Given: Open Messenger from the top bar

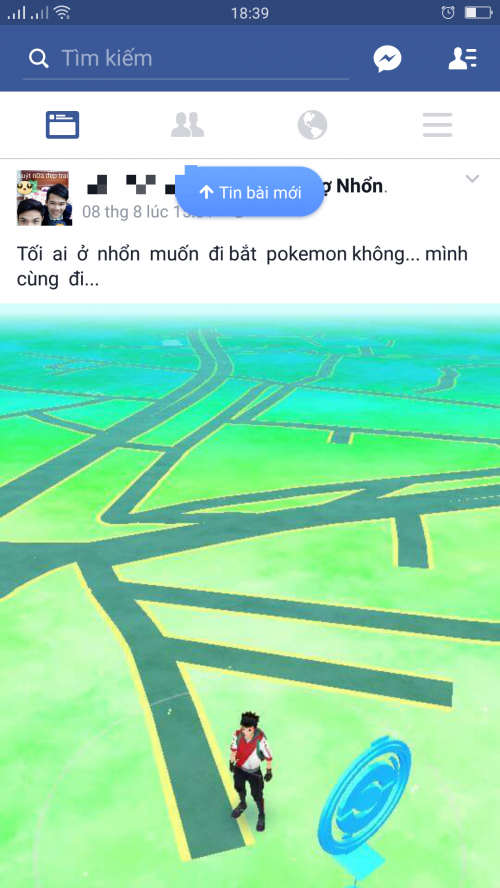Looking at the screenshot, I should [x=387, y=58].
